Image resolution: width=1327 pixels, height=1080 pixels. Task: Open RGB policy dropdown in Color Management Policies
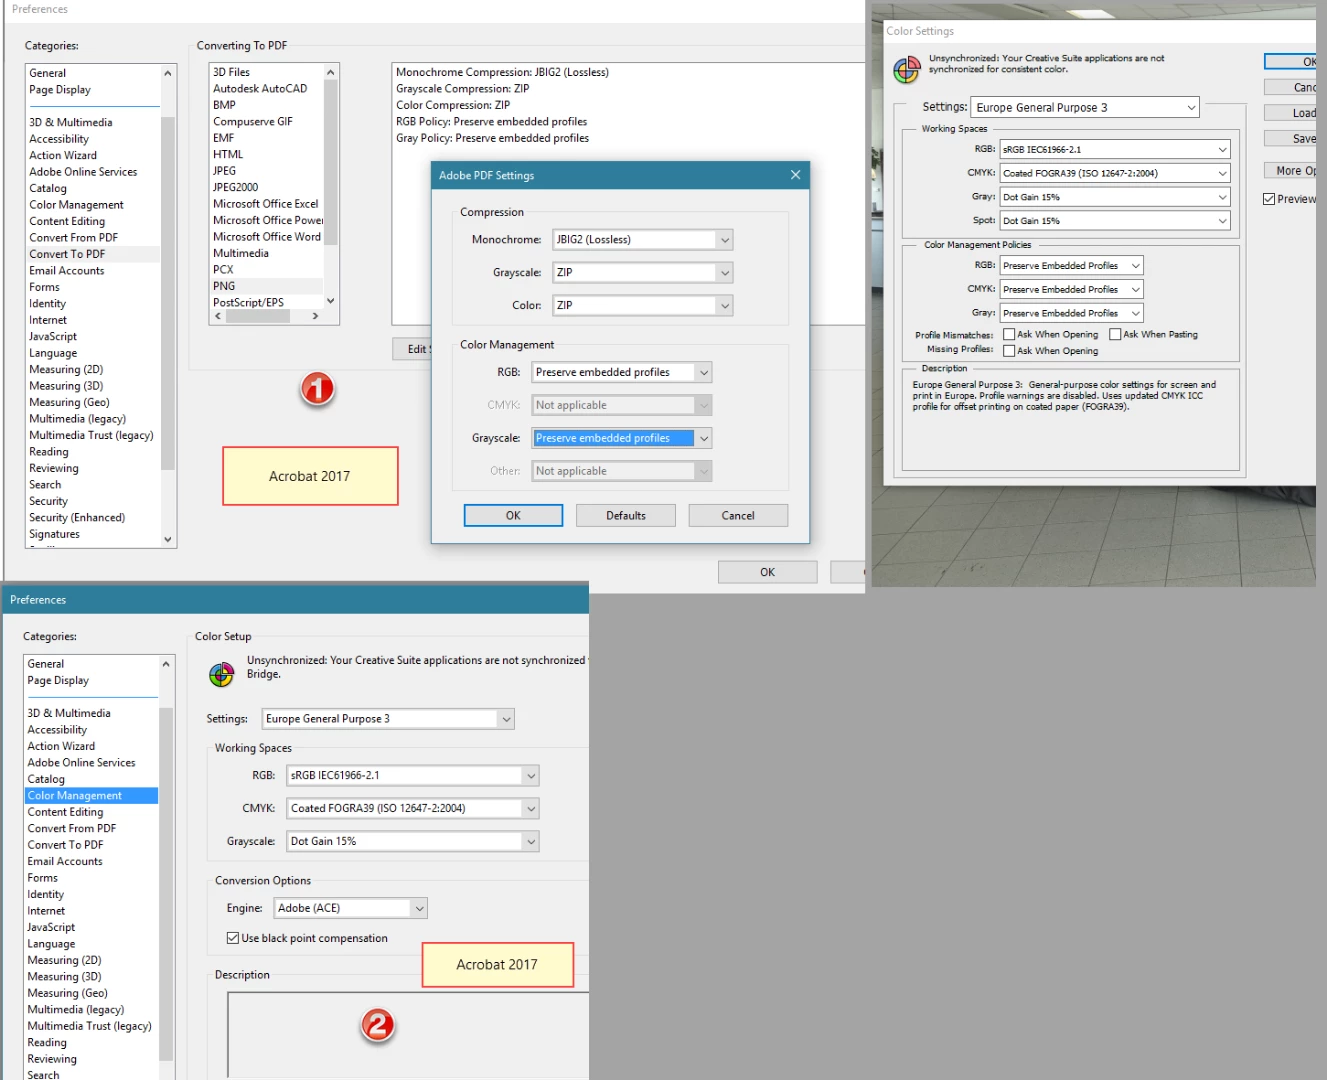(1071, 266)
